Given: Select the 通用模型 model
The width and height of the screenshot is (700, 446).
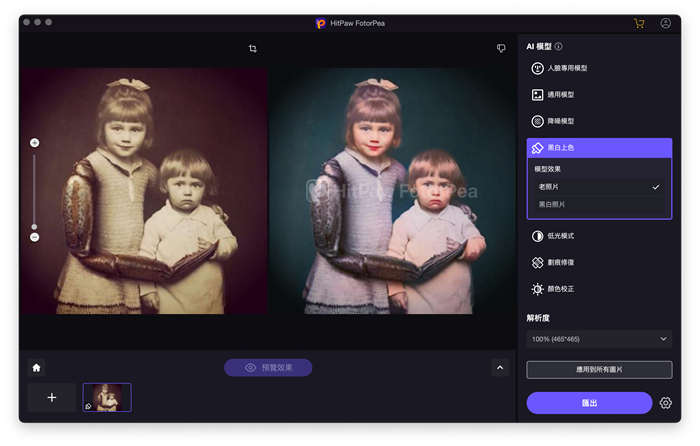Looking at the screenshot, I should click(560, 95).
